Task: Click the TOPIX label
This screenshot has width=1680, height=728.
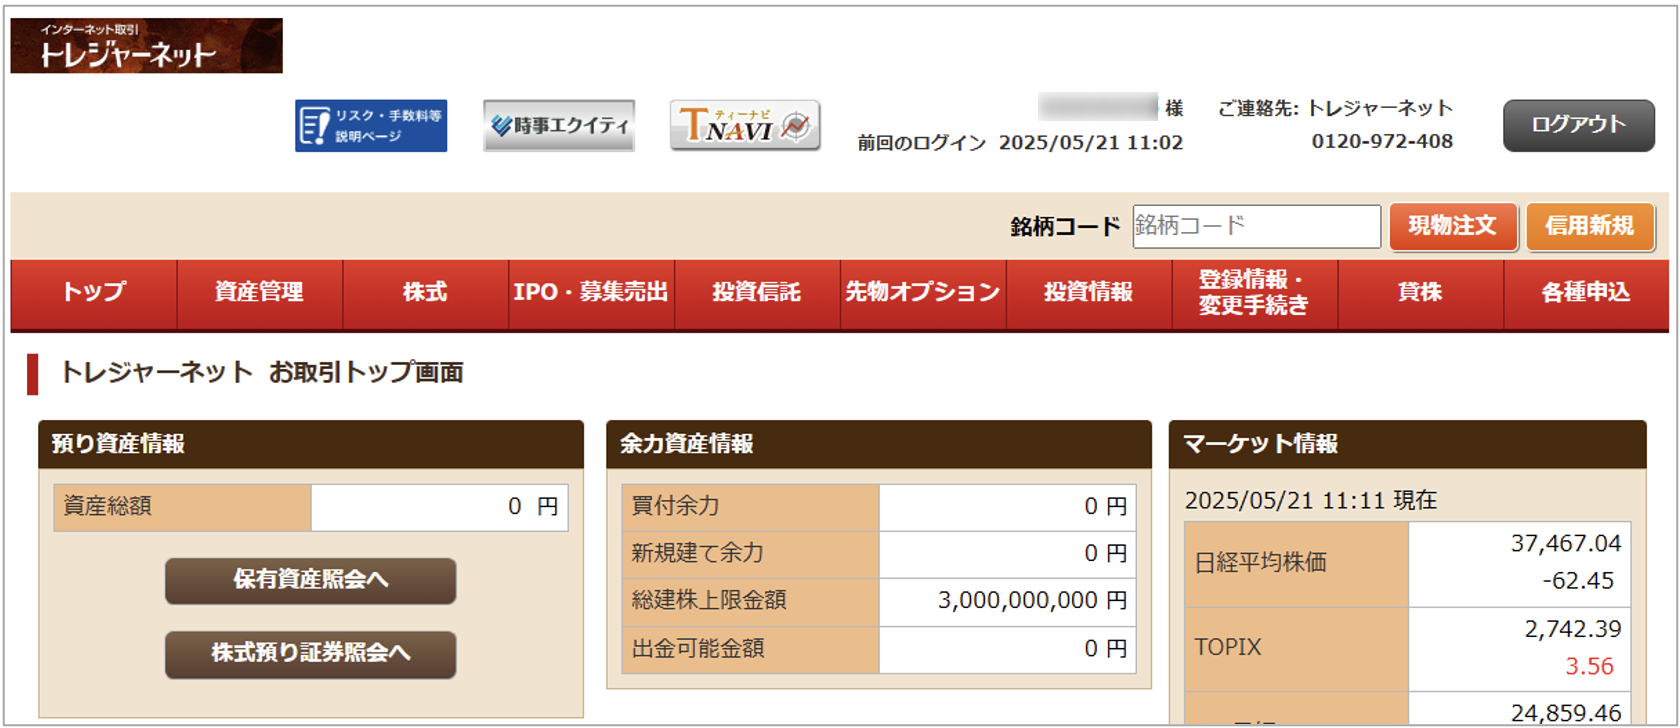Action: tap(1228, 647)
